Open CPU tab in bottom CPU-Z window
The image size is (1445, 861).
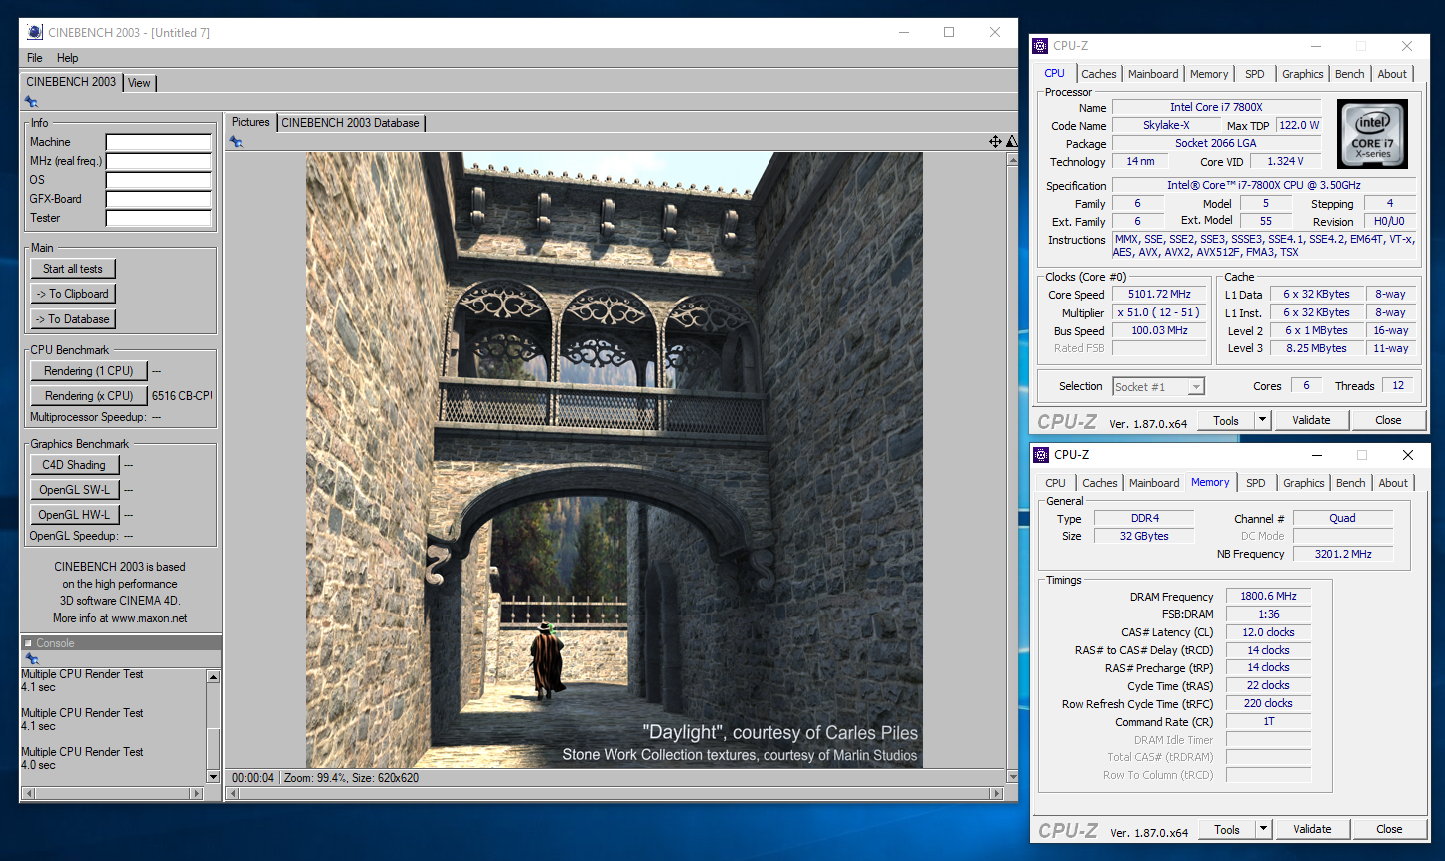(x=1055, y=483)
